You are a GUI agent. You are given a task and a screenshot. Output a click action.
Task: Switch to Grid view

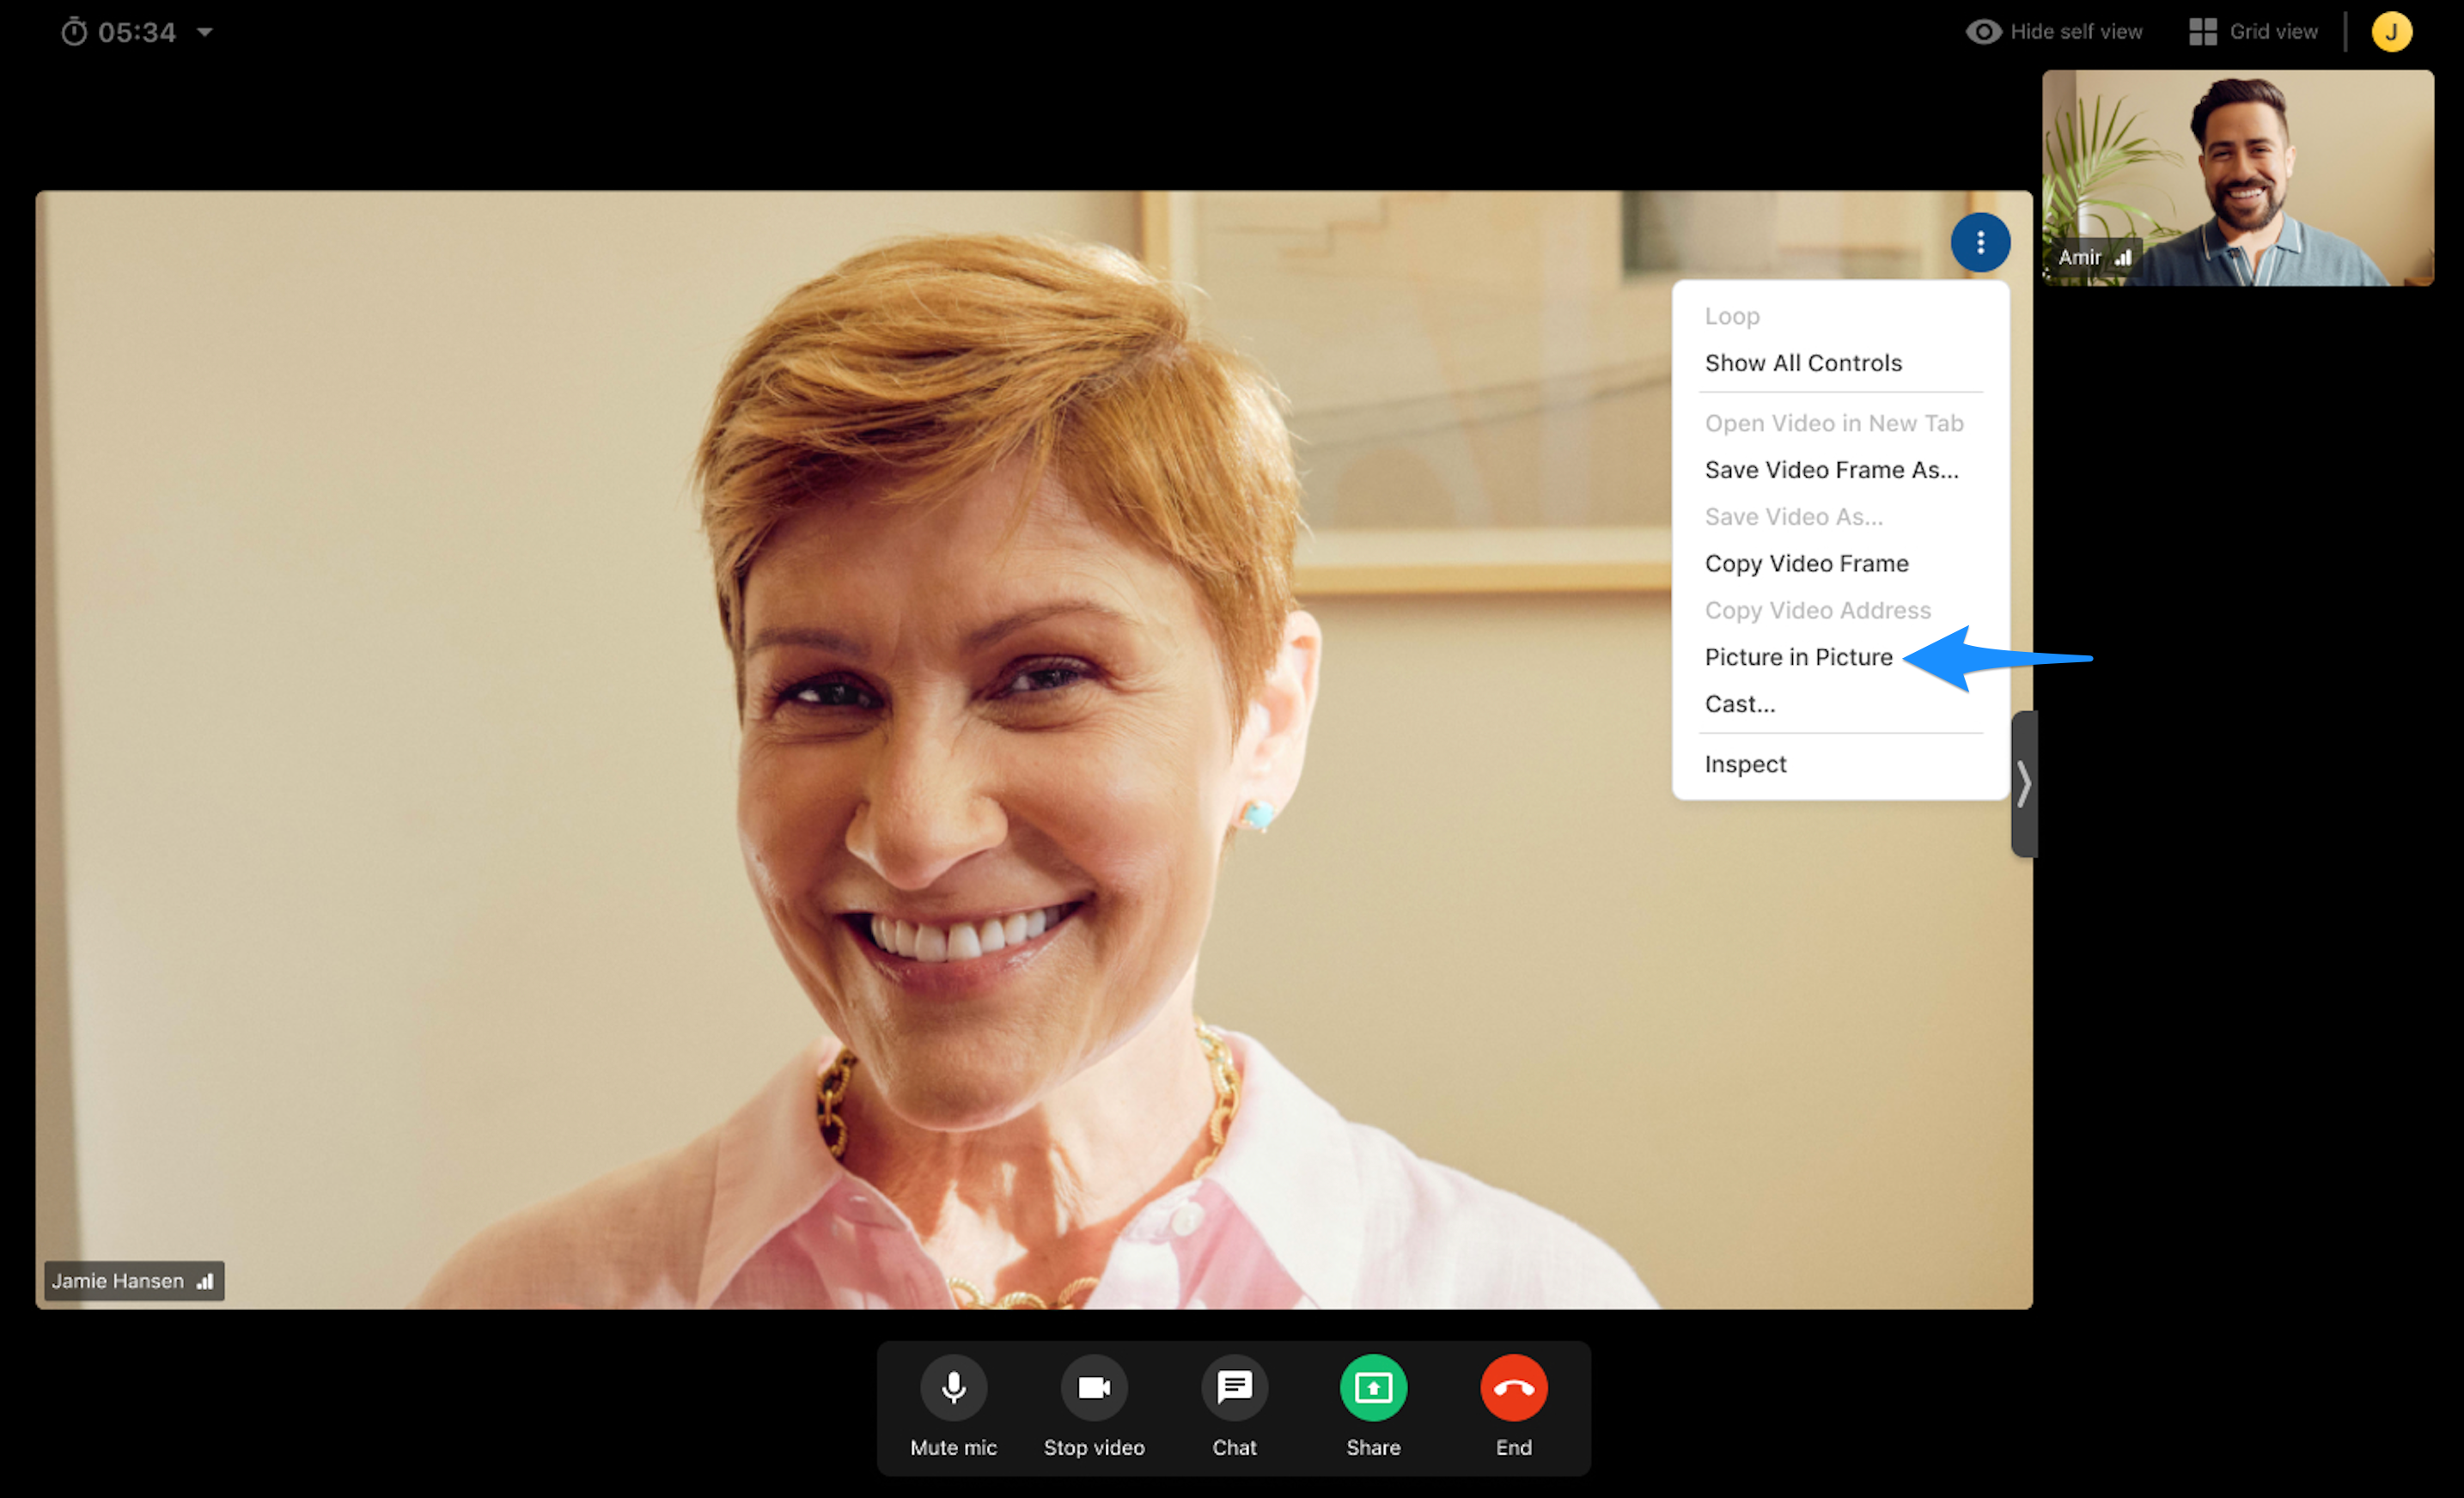[2253, 32]
